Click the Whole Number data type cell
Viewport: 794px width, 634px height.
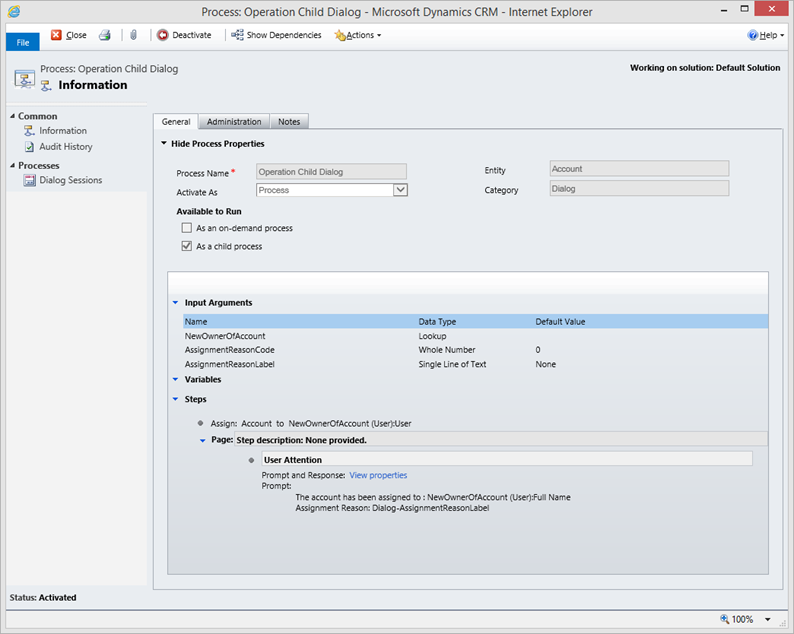[x=447, y=350]
